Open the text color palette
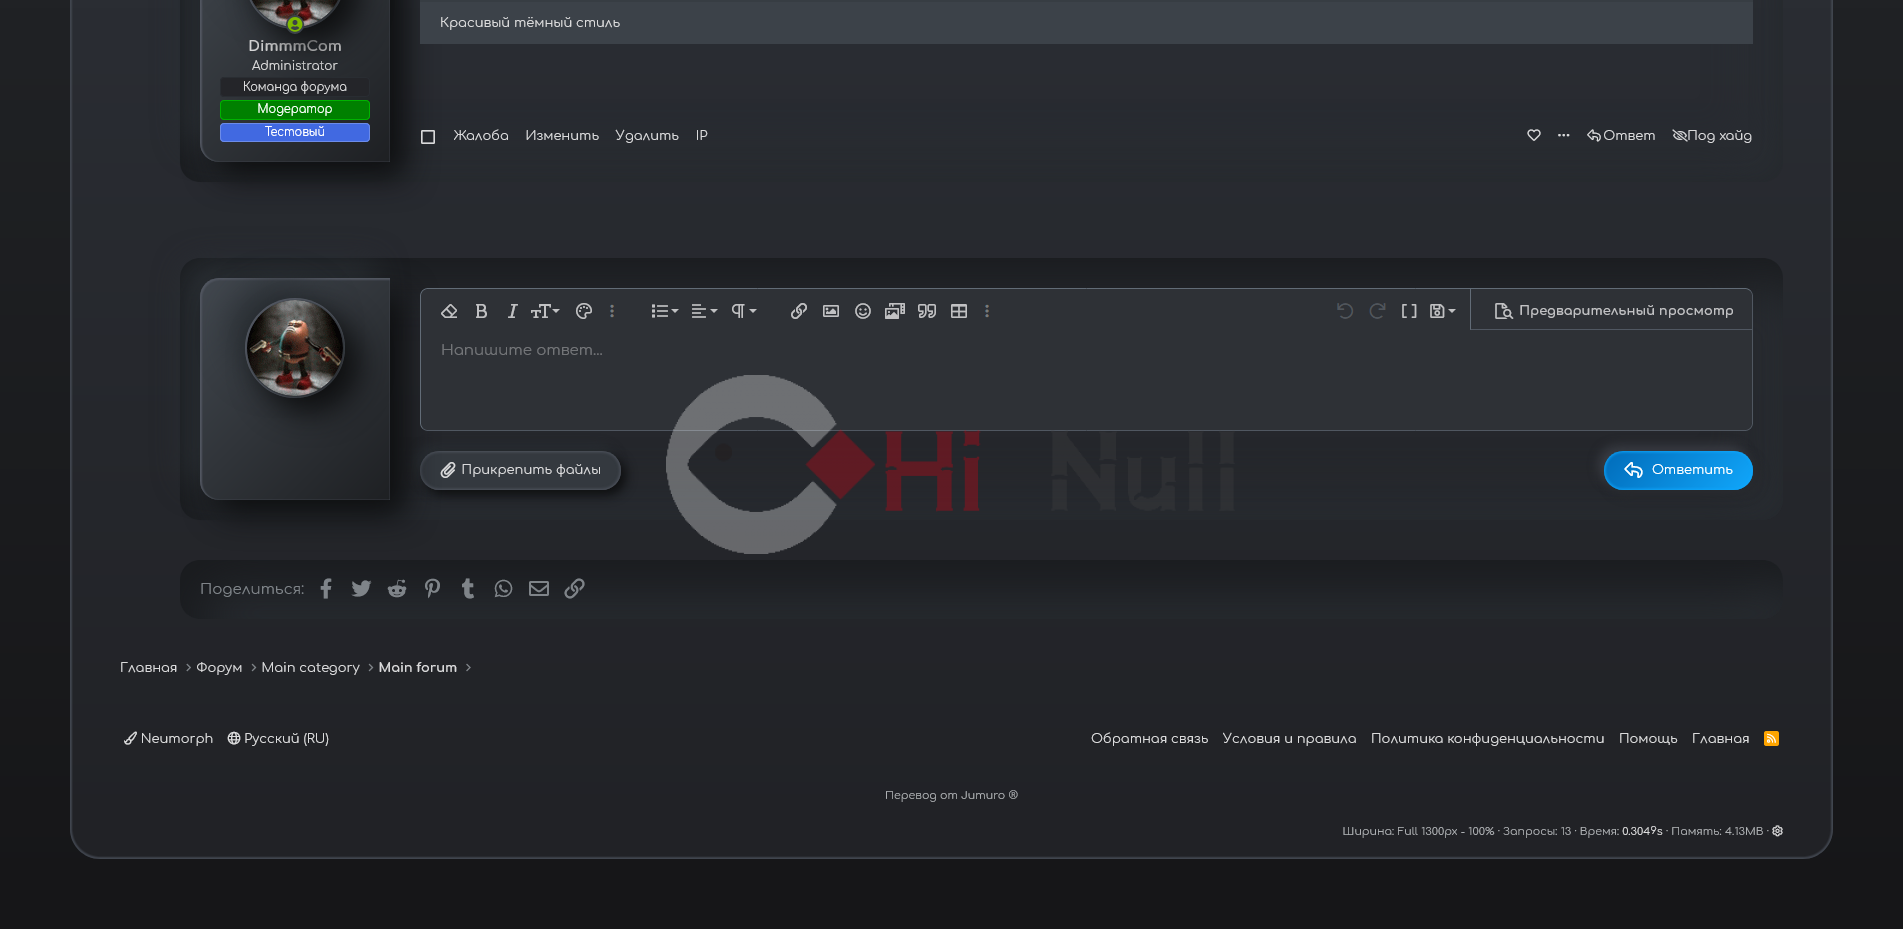 584,311
